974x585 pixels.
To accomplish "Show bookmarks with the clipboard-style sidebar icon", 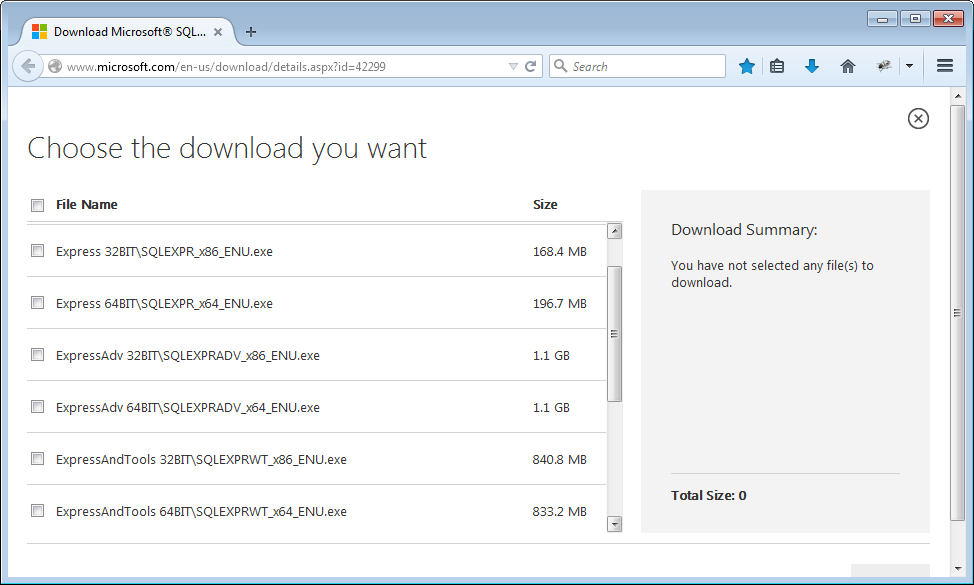I will pyautogui.click(x=778, y=66).
